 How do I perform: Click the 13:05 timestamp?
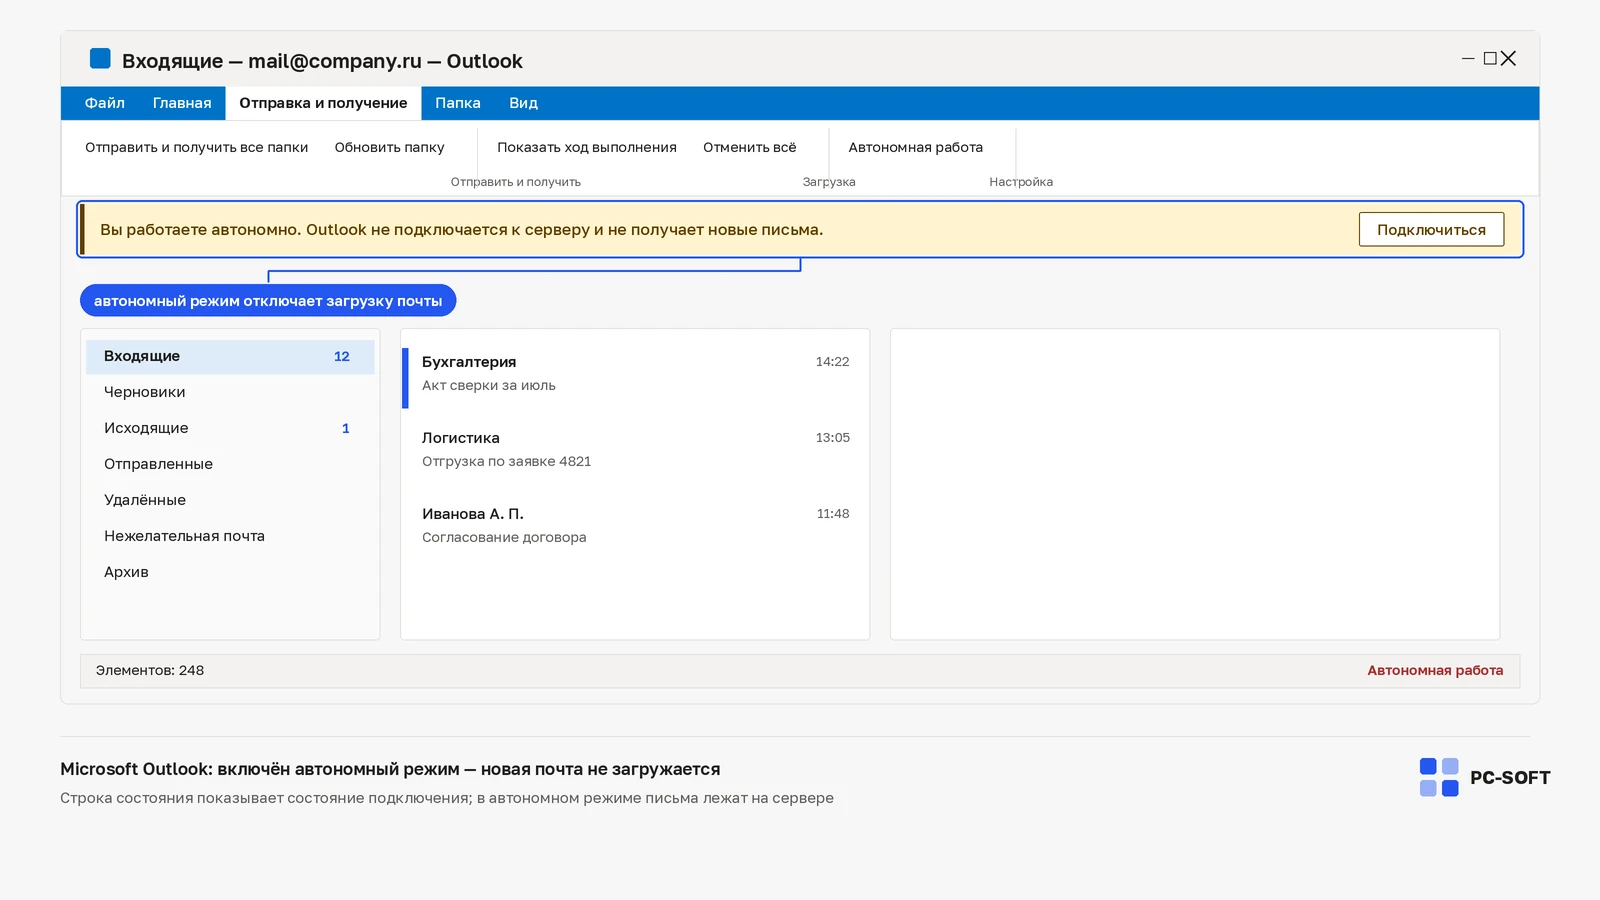tap(832, 438)
